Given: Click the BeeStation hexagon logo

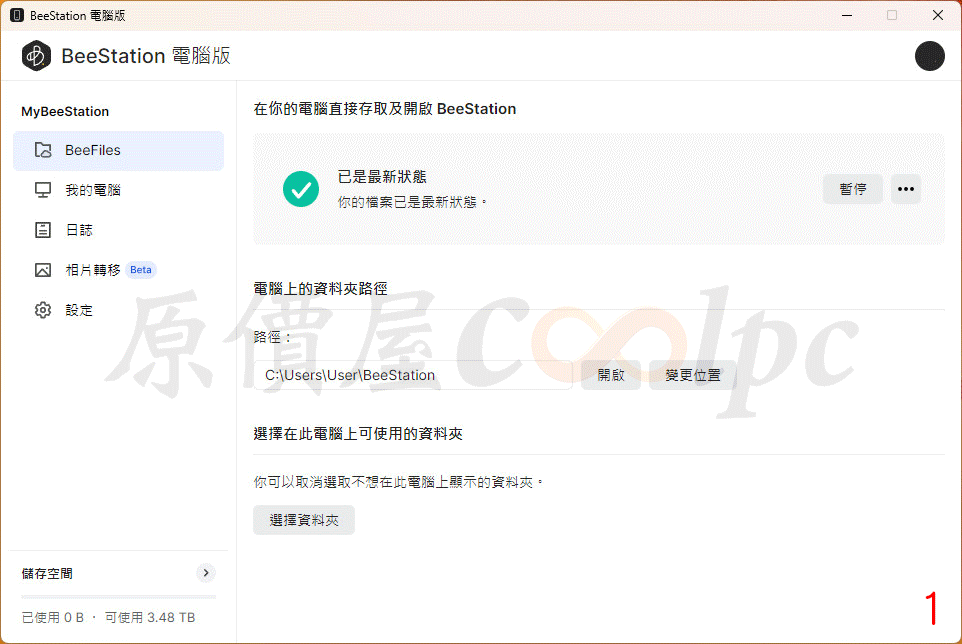Looking at the screenshot, I should pyautogui.click(x=36, y=56).
